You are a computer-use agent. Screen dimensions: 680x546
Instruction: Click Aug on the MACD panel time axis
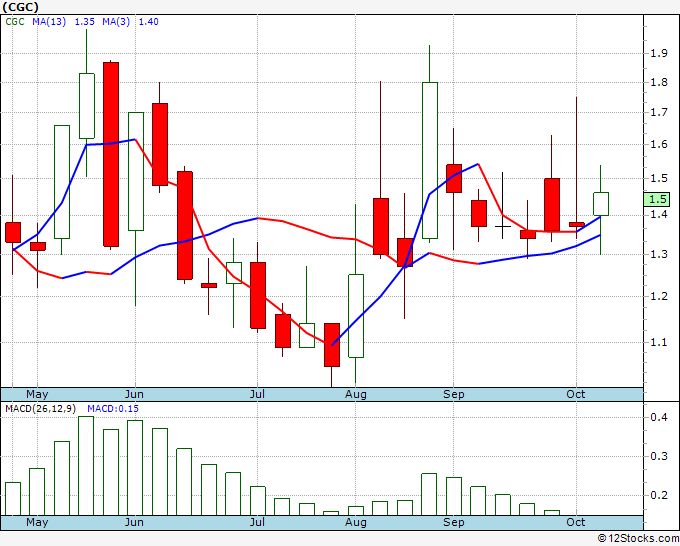pyautogui.click(x=356, y=522)
